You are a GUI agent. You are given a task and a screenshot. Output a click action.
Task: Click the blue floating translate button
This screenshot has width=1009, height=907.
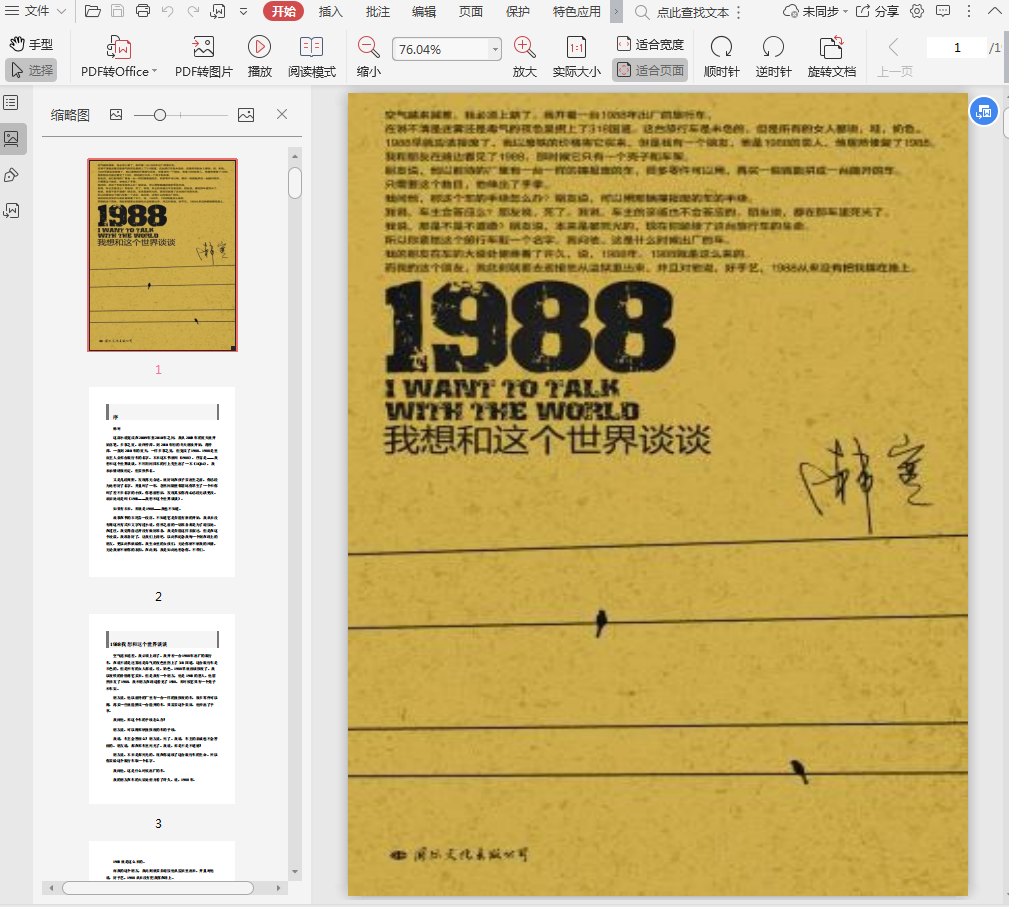983,111
